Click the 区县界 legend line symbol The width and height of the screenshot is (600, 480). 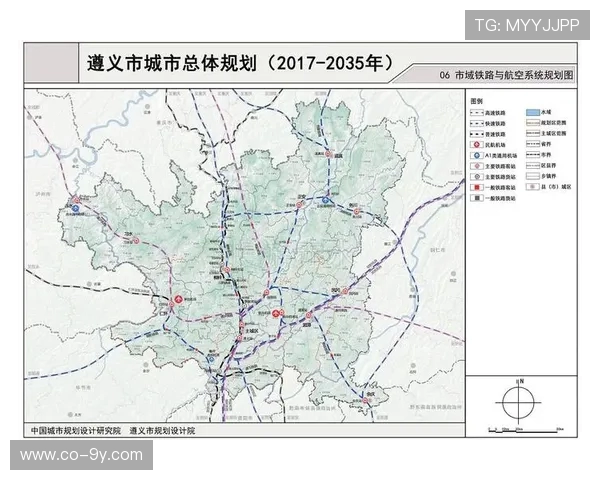click(x=533, y=166)
